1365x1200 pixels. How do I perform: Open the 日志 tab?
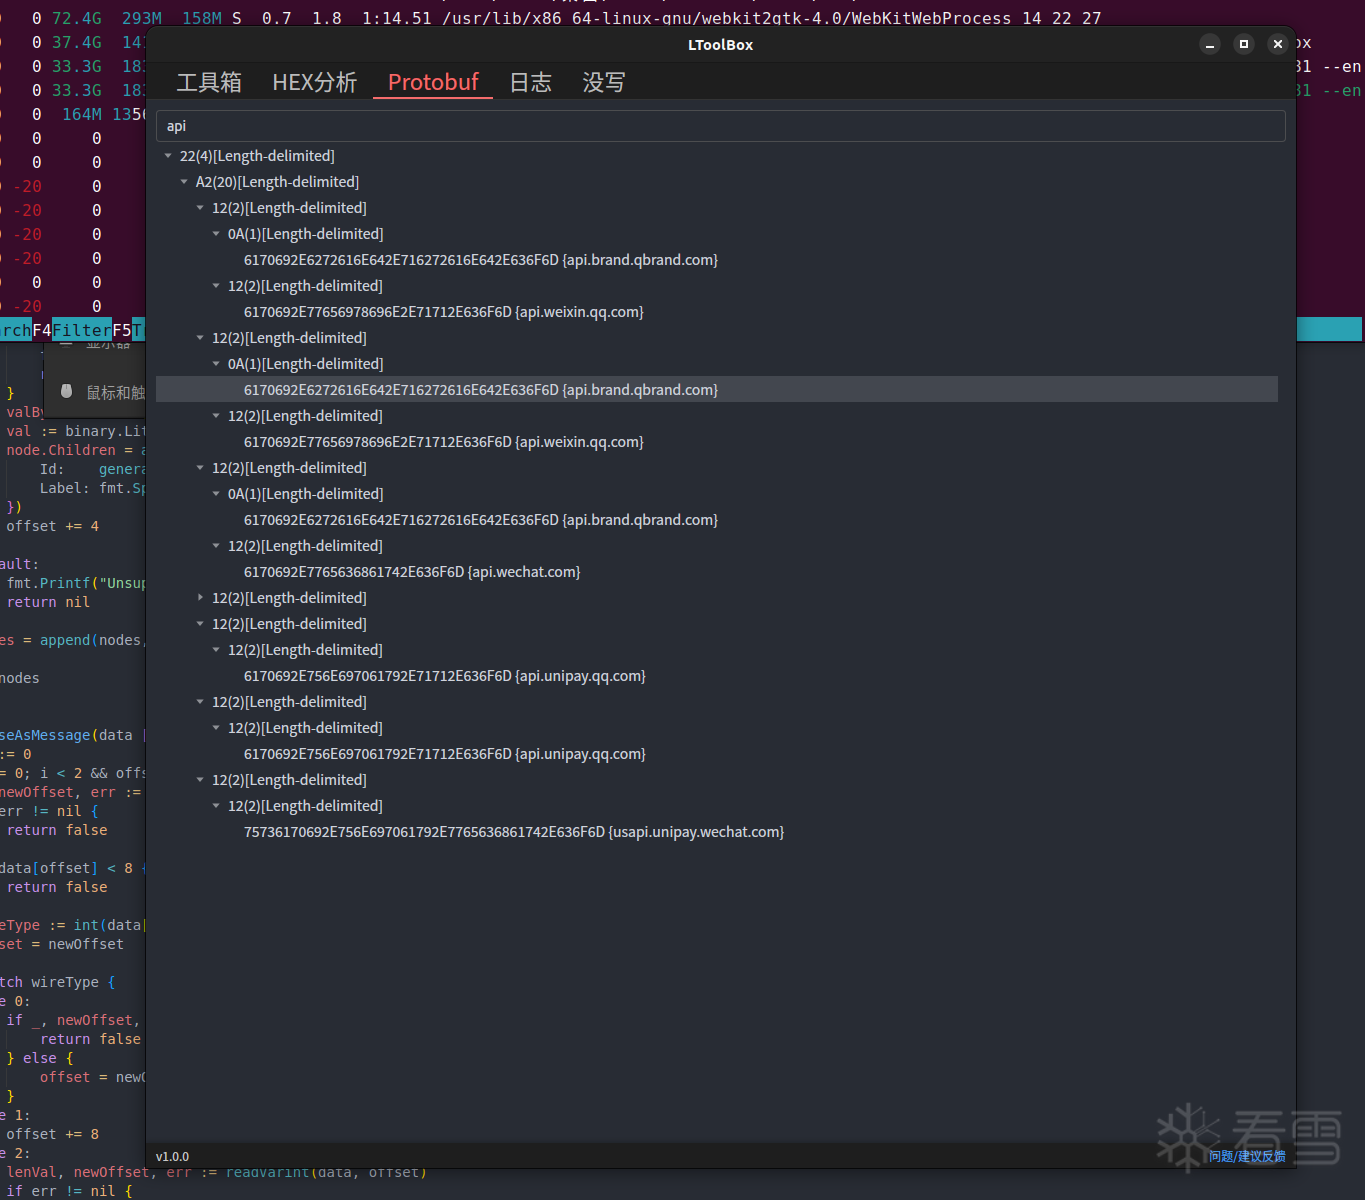point(530,82)
